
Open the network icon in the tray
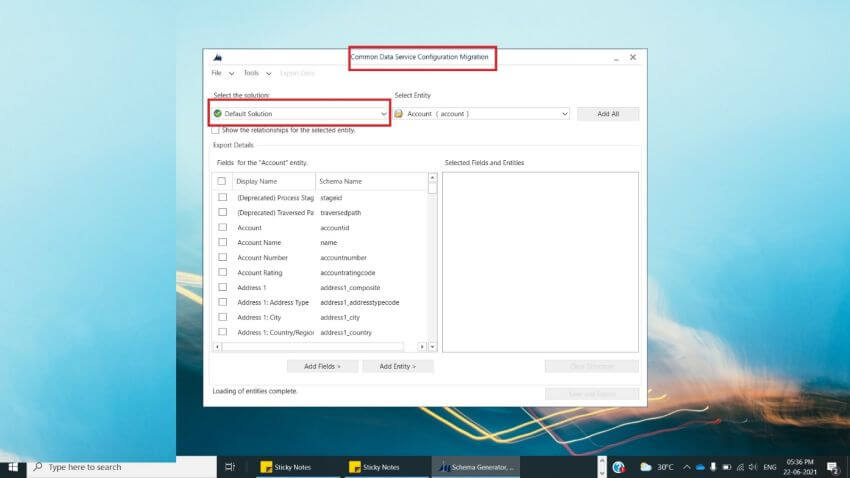[x=740, y=467]
